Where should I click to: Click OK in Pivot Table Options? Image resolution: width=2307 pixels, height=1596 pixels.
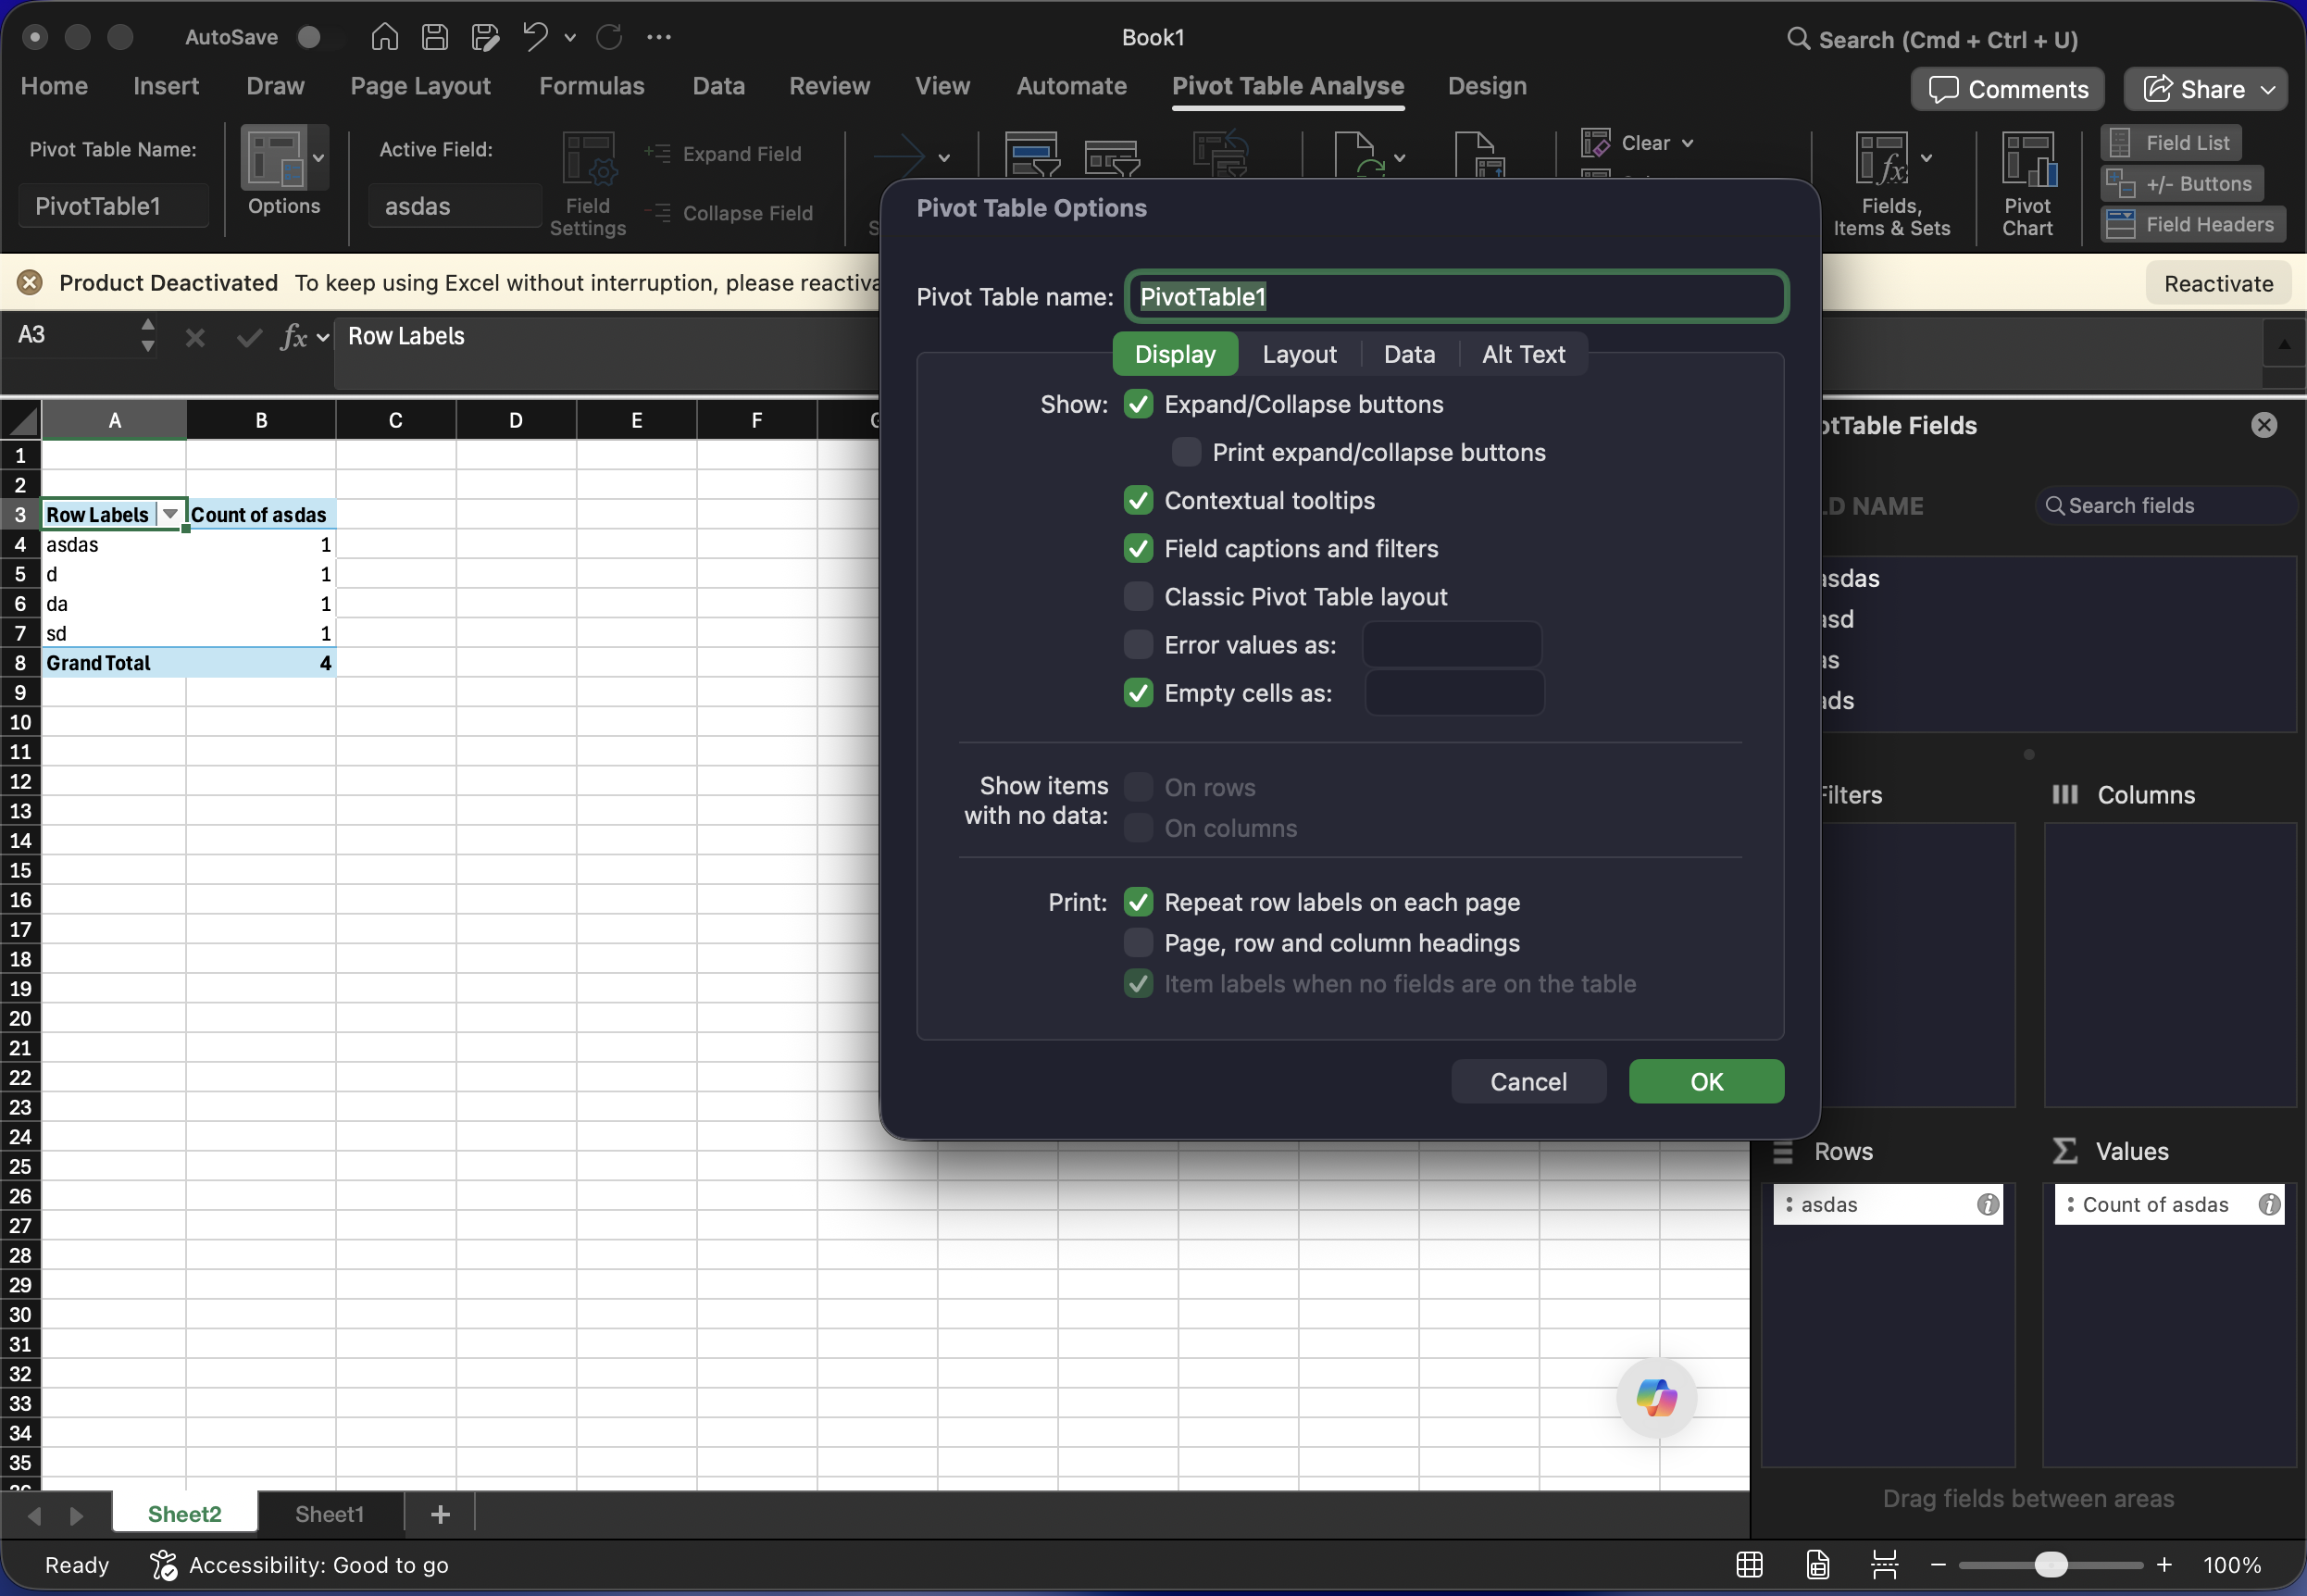click(x=1706, y=1081)
